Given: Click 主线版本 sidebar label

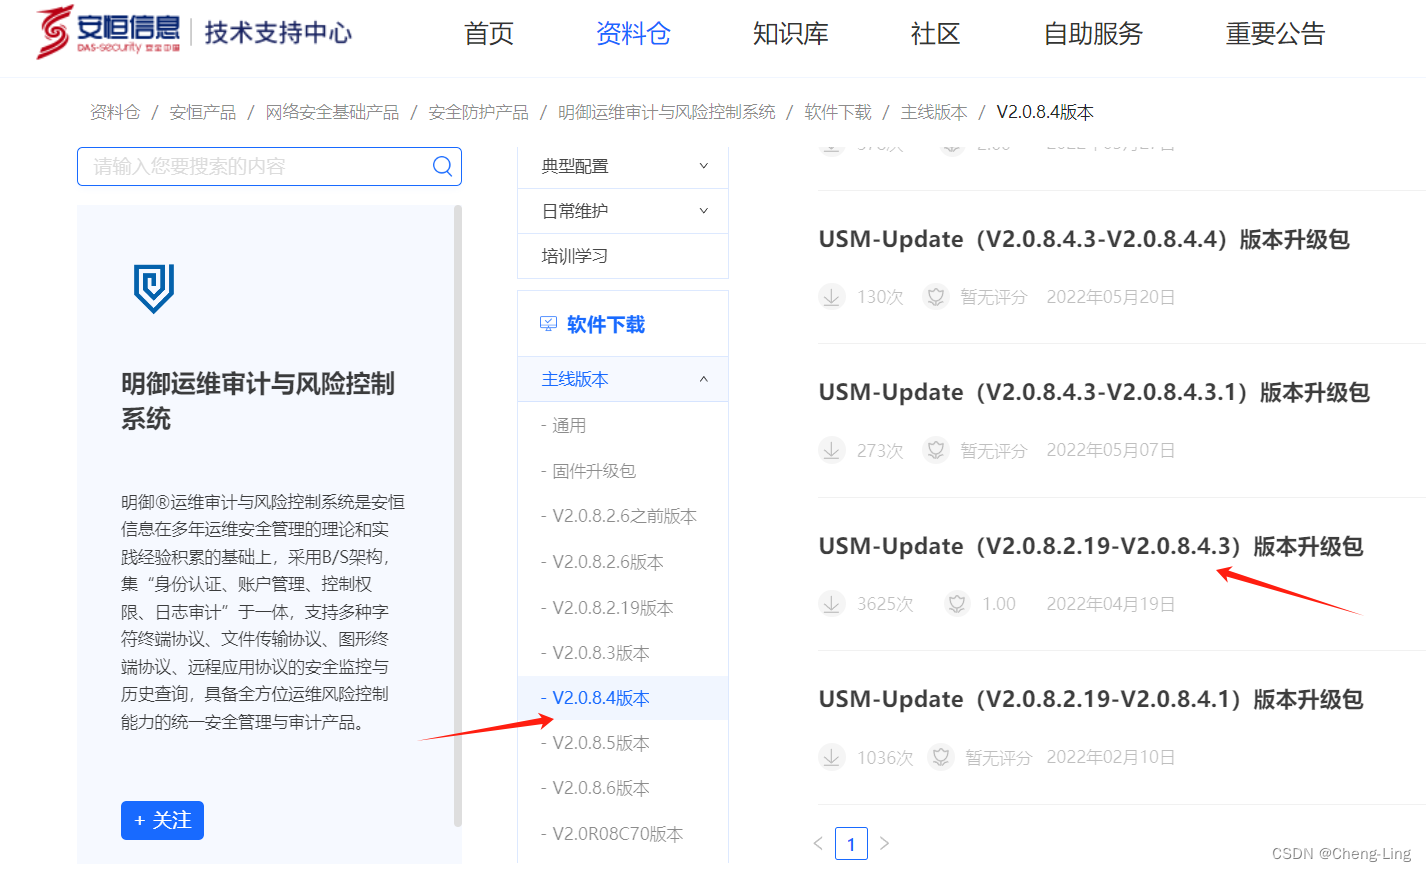Looking at the screenshot, I should (575, 379).
